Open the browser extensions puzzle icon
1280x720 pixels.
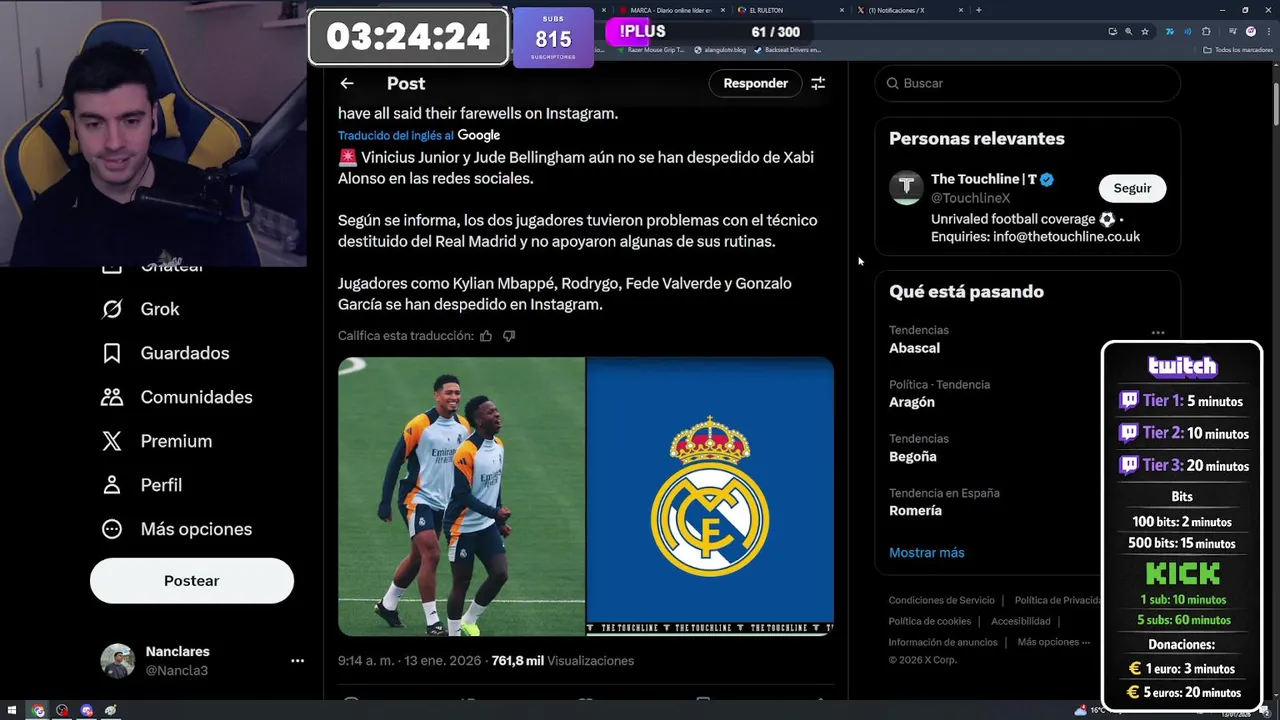(1206, 31)
